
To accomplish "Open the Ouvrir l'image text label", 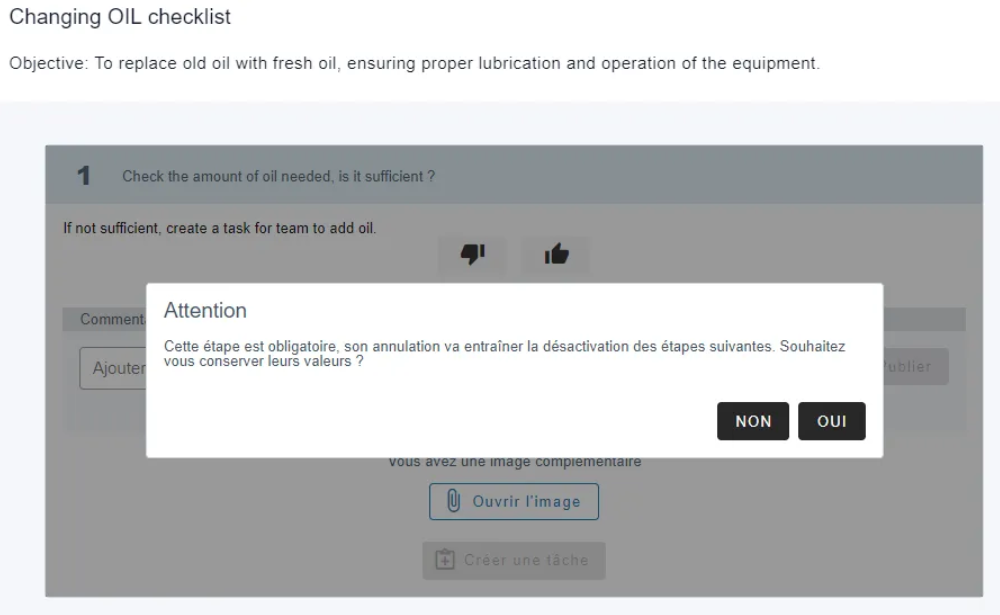I will click(526, 501).
